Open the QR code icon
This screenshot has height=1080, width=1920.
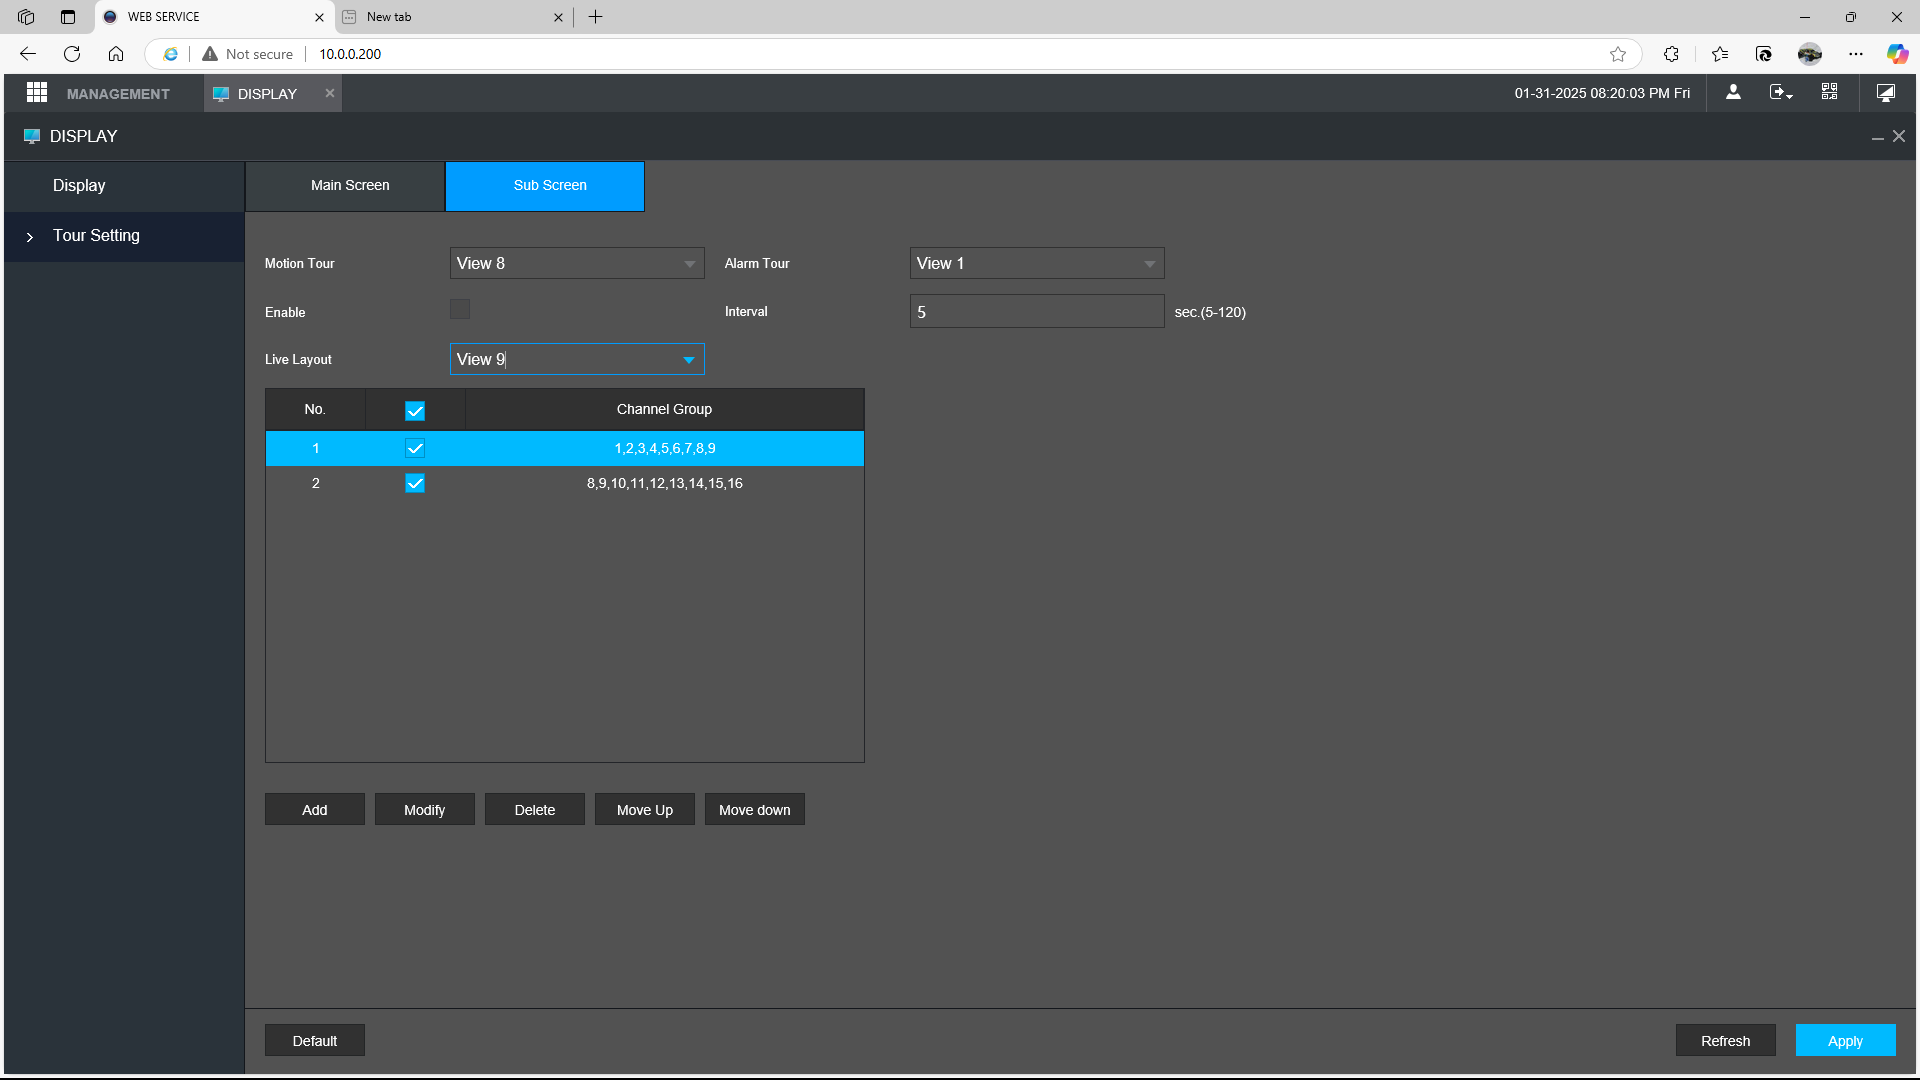point(1829,92)
